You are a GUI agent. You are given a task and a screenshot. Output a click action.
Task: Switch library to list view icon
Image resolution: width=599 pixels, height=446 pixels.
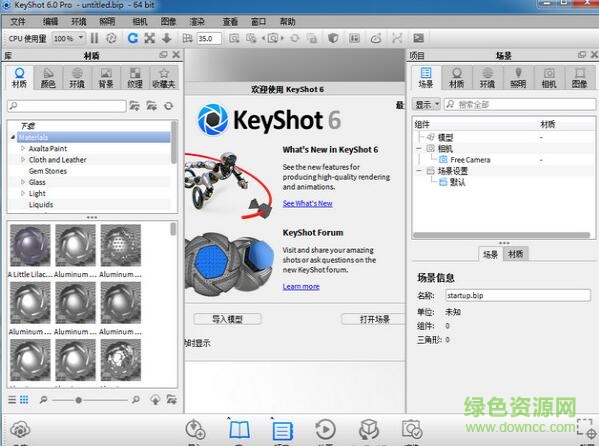click(12, 400)
